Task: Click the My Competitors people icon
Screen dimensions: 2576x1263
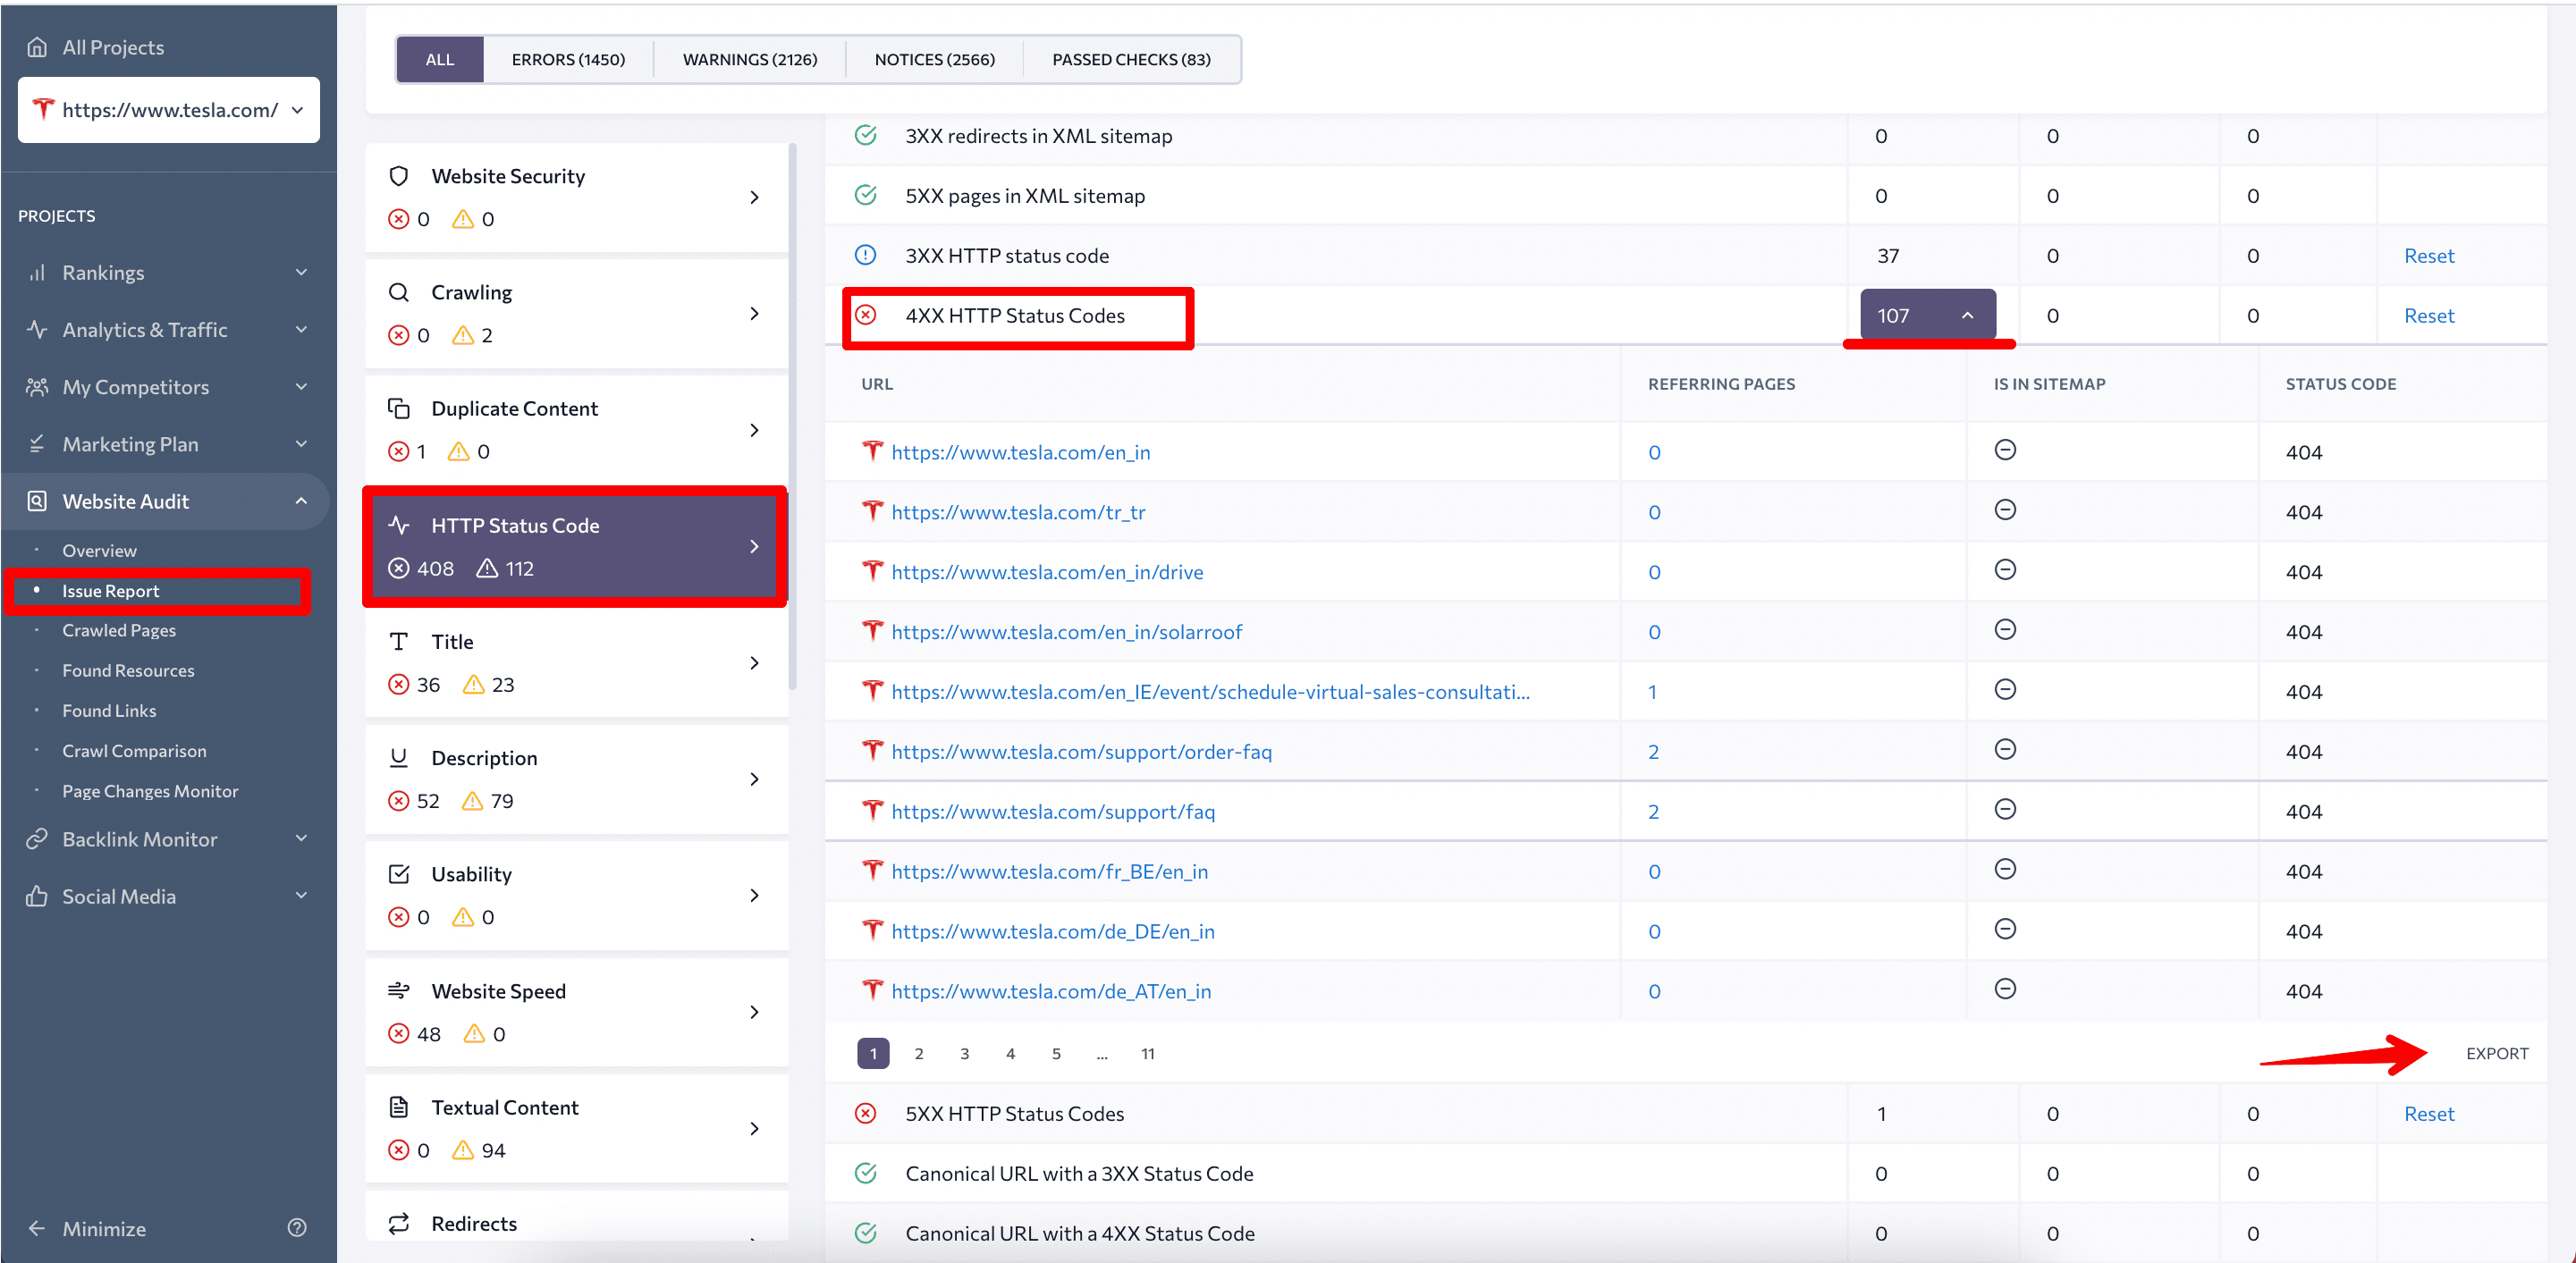Action: 37,386
